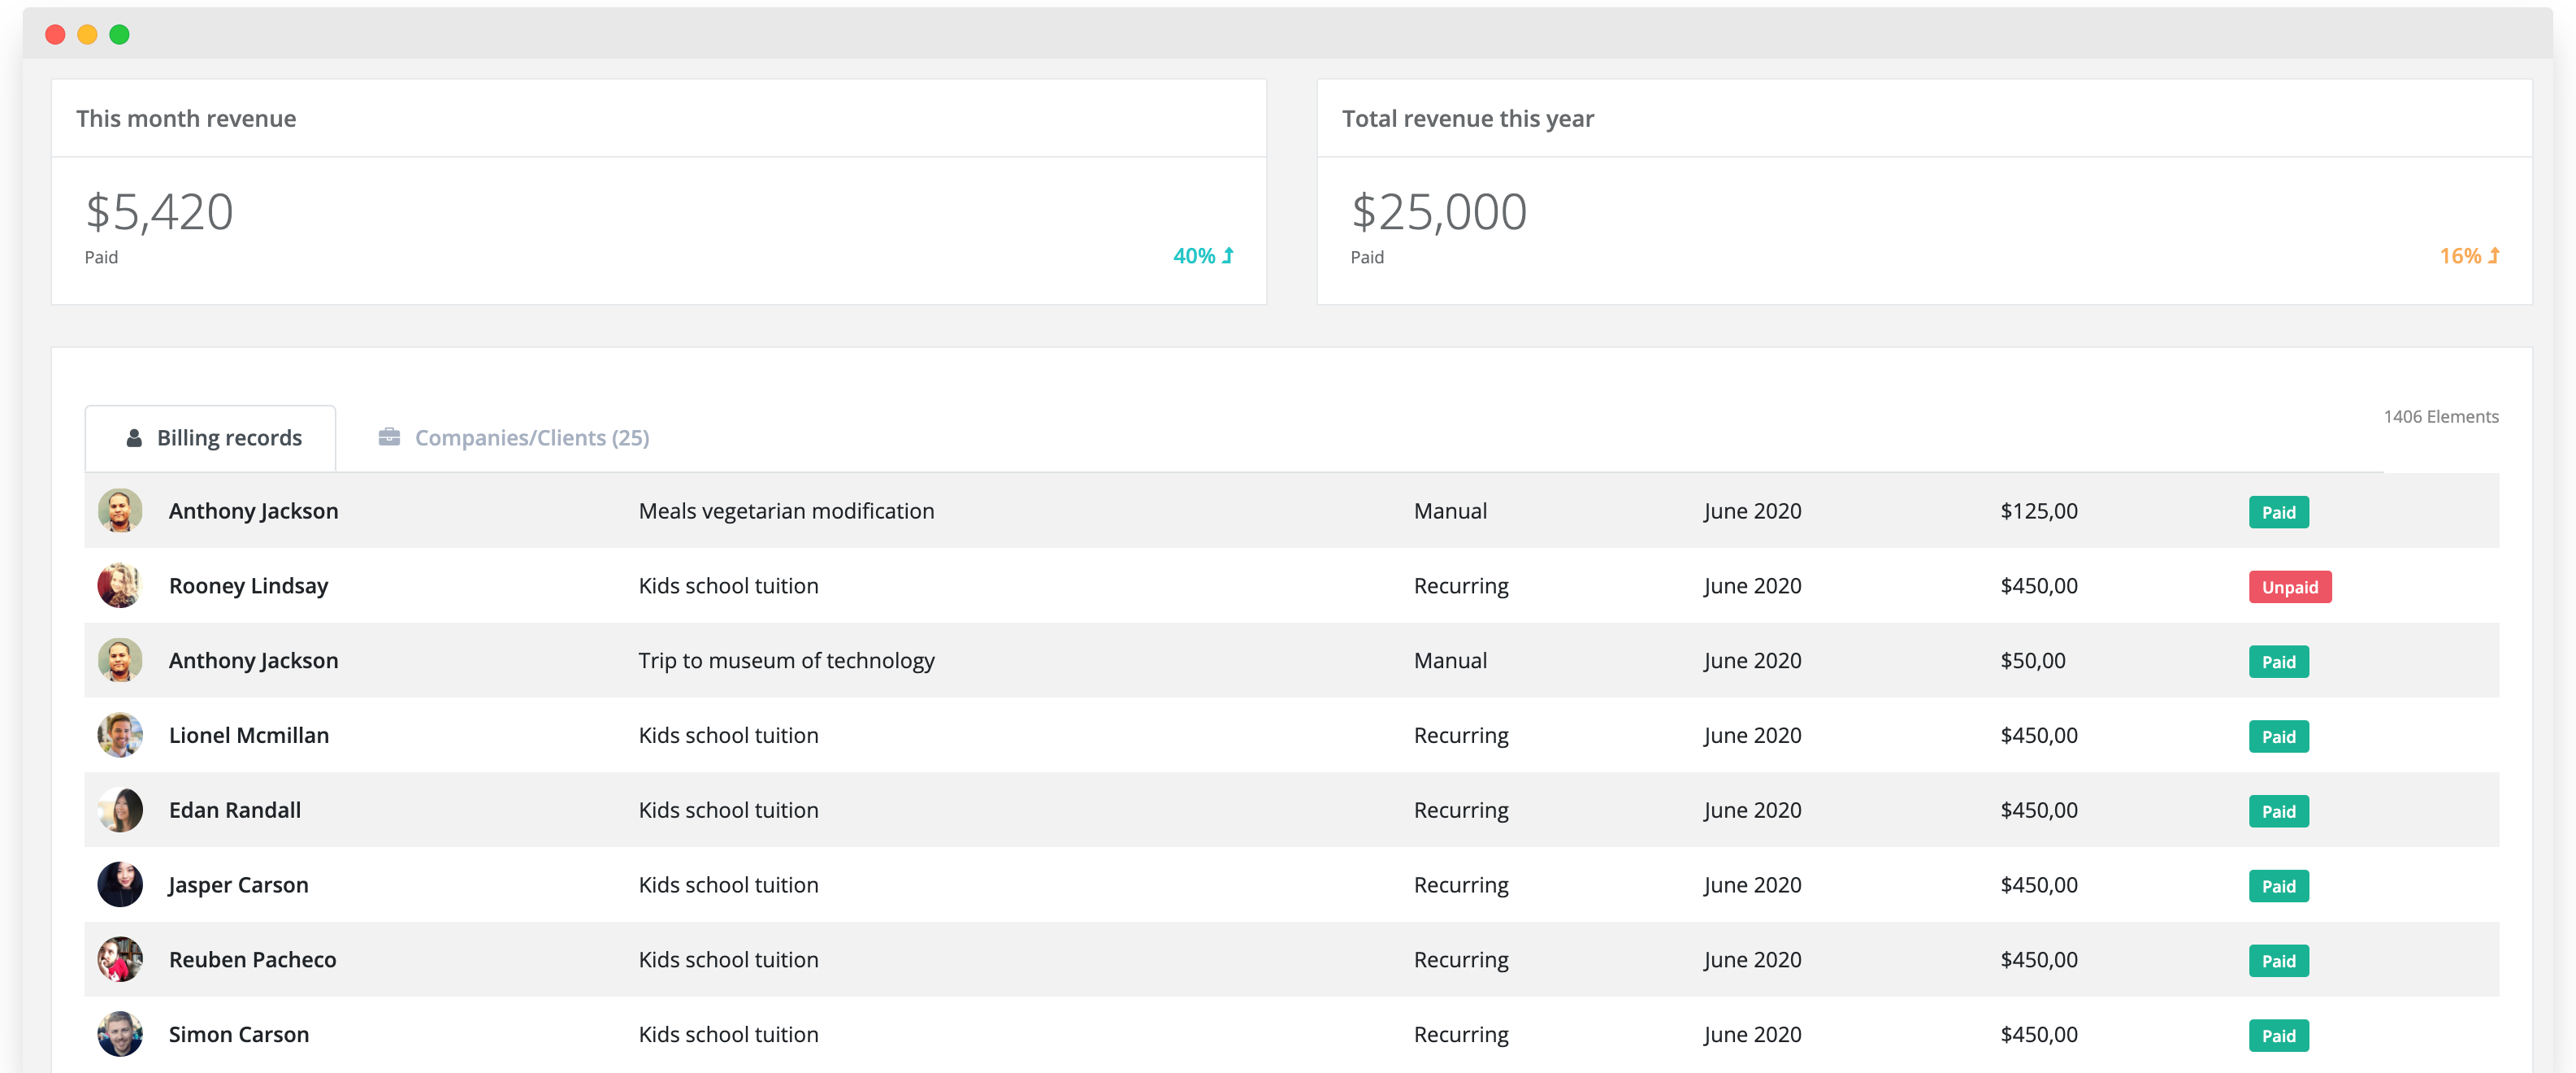Click the Paid badge for Reuben Pacheco
Screen dimensions: 2576x1073
coord(2279,961)
